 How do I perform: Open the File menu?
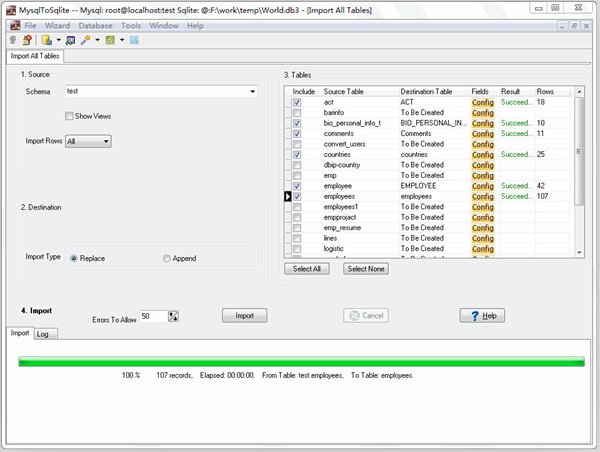tap(30, 26)
